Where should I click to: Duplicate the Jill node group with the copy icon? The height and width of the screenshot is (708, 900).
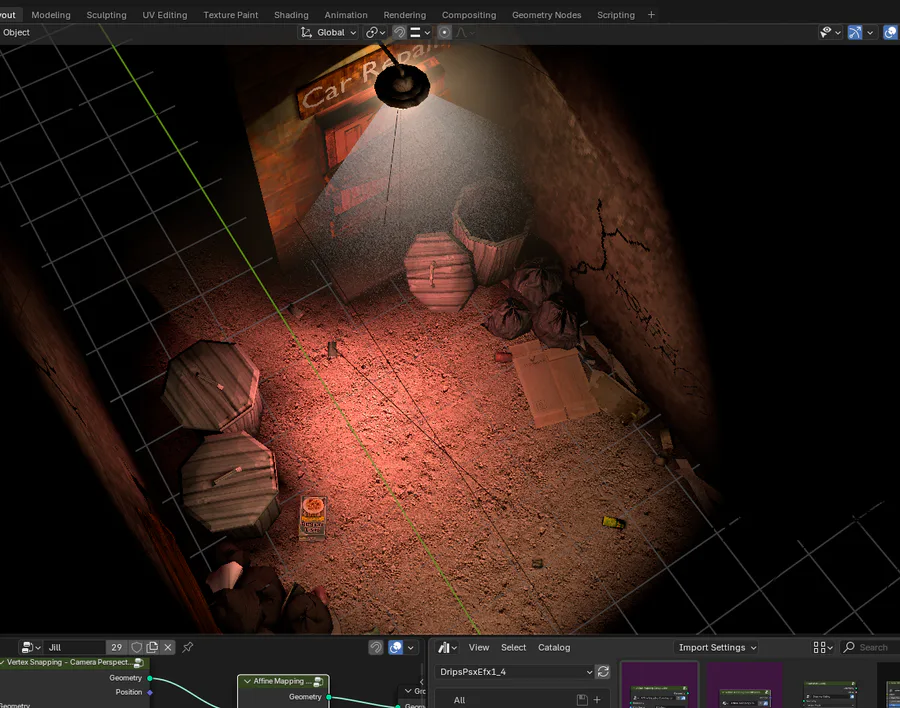coord(152,647)
